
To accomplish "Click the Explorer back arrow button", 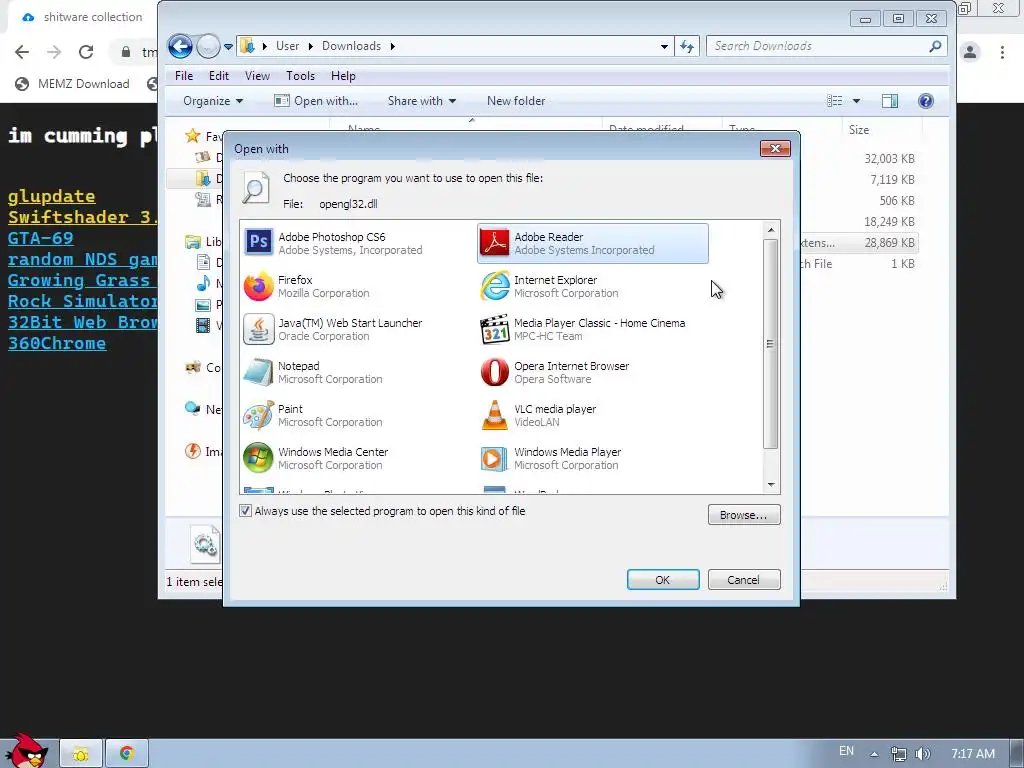I will click(x=180, y=46).
